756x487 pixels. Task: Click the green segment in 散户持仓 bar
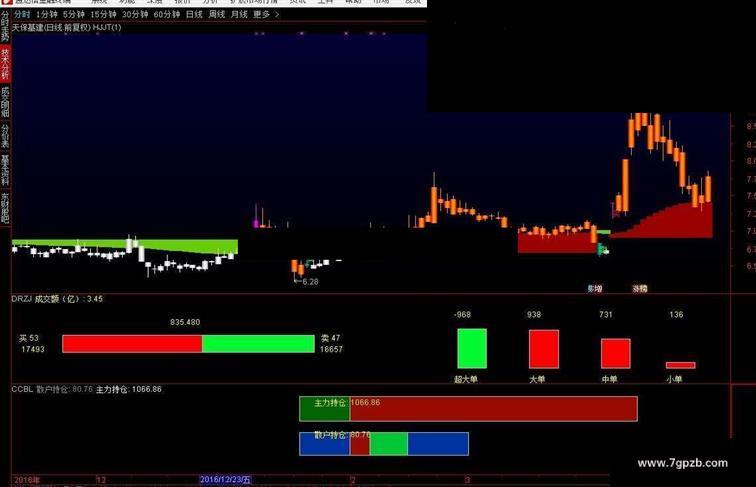coord(389,444)
